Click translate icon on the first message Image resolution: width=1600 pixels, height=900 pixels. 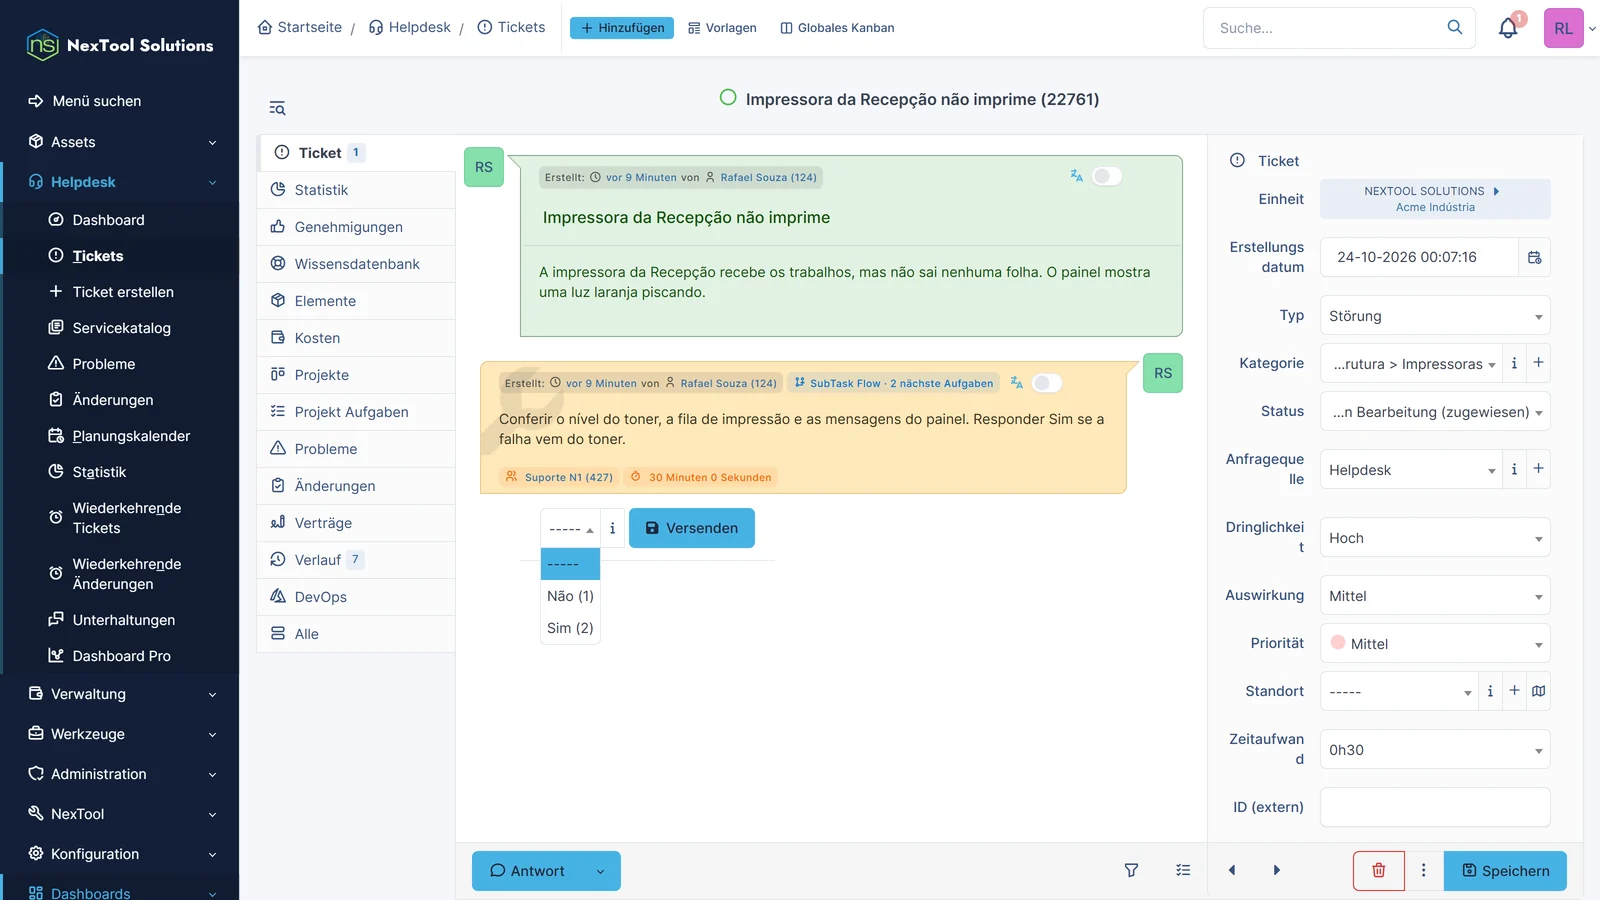(x=1076, y=176)
